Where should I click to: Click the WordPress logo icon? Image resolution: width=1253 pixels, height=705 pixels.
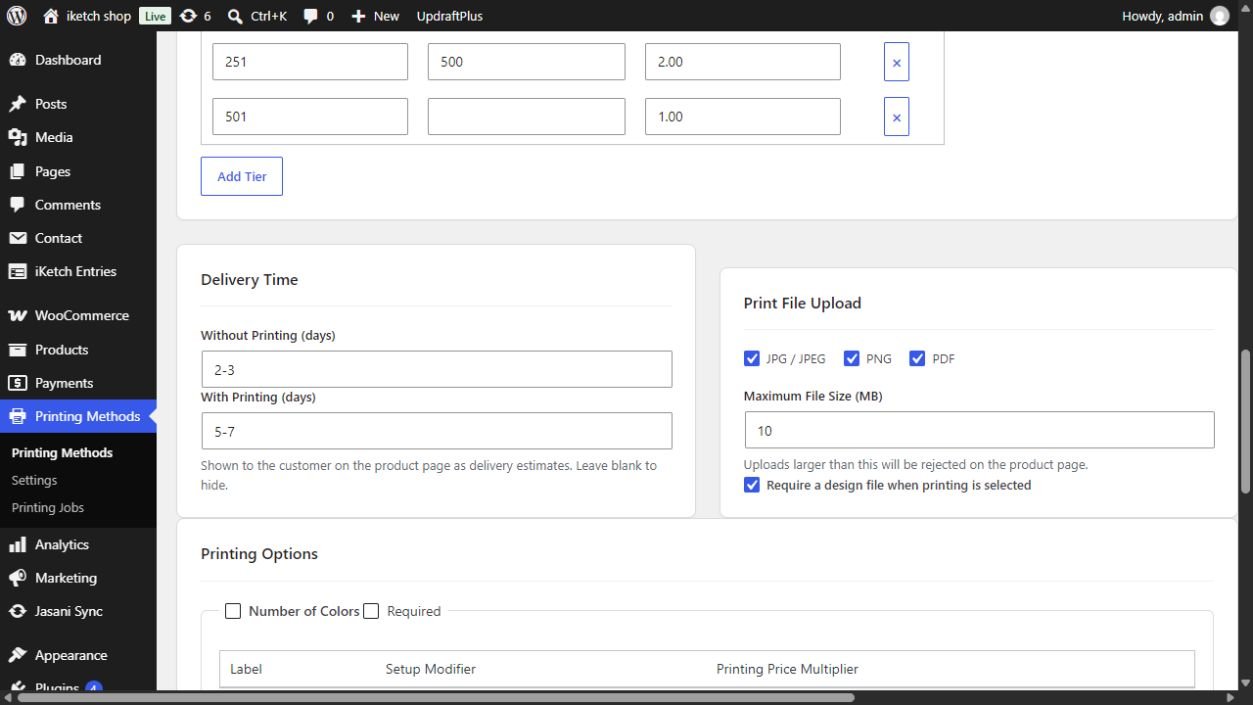16,16
